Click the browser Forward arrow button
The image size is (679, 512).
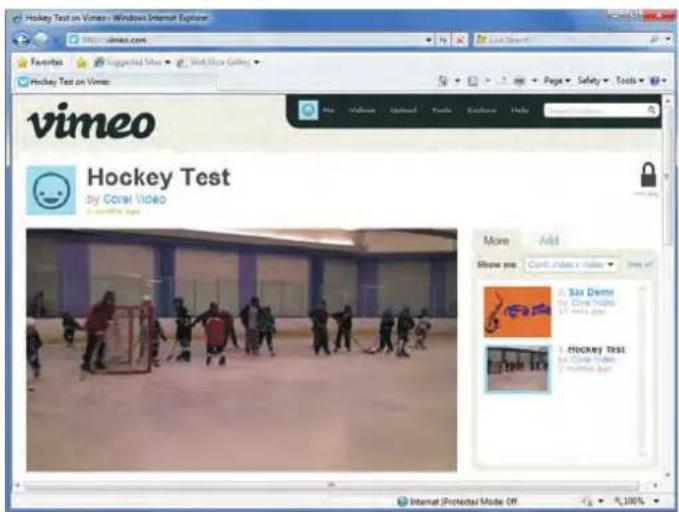coord(41,40)
